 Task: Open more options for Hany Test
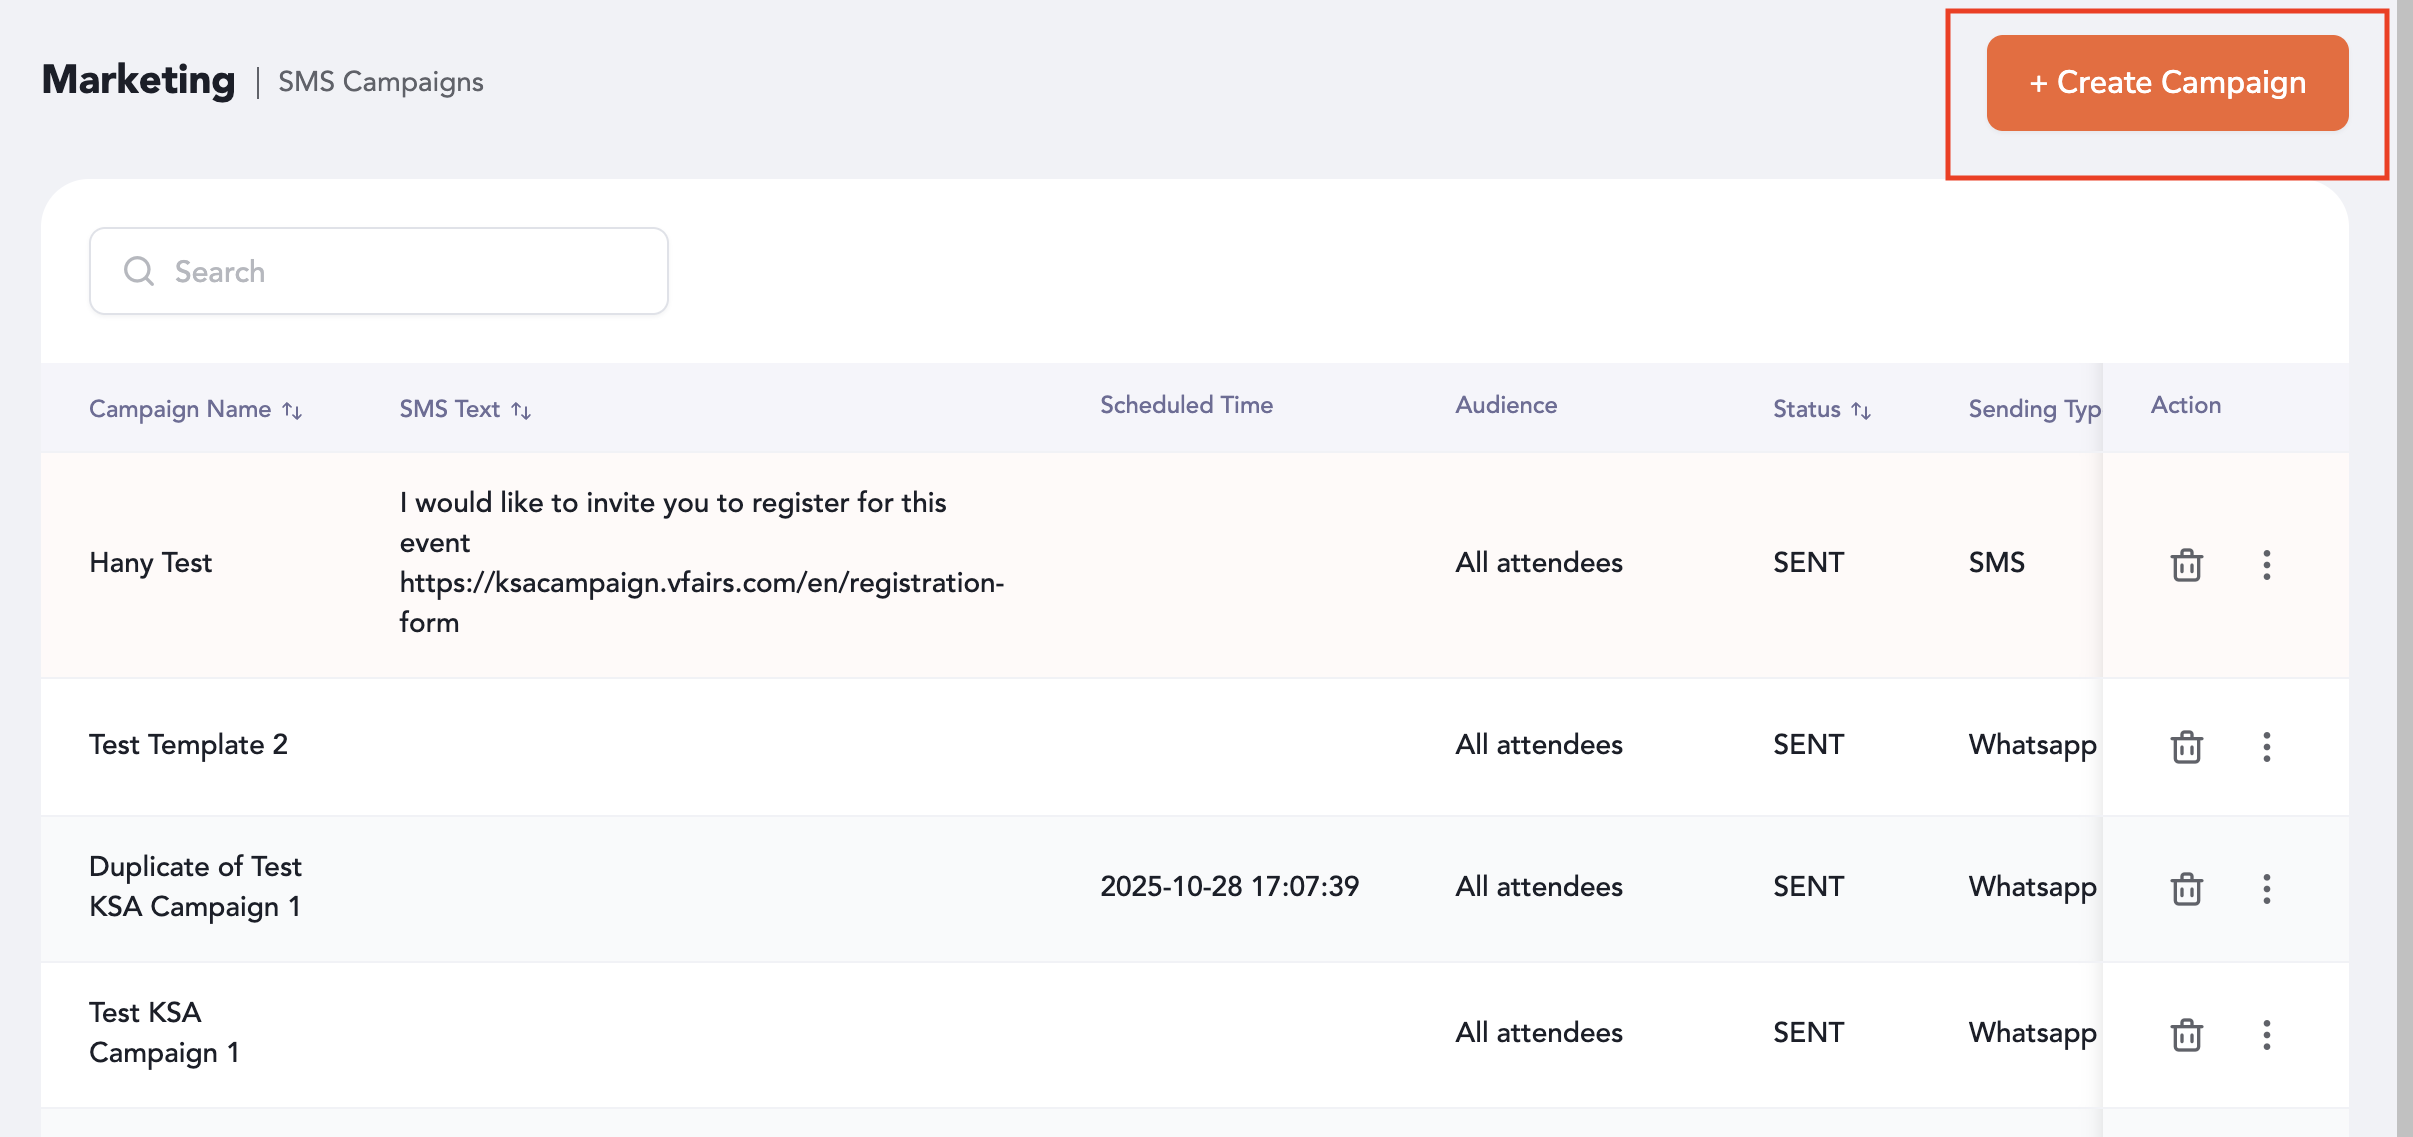click(x=2266, y=565)
